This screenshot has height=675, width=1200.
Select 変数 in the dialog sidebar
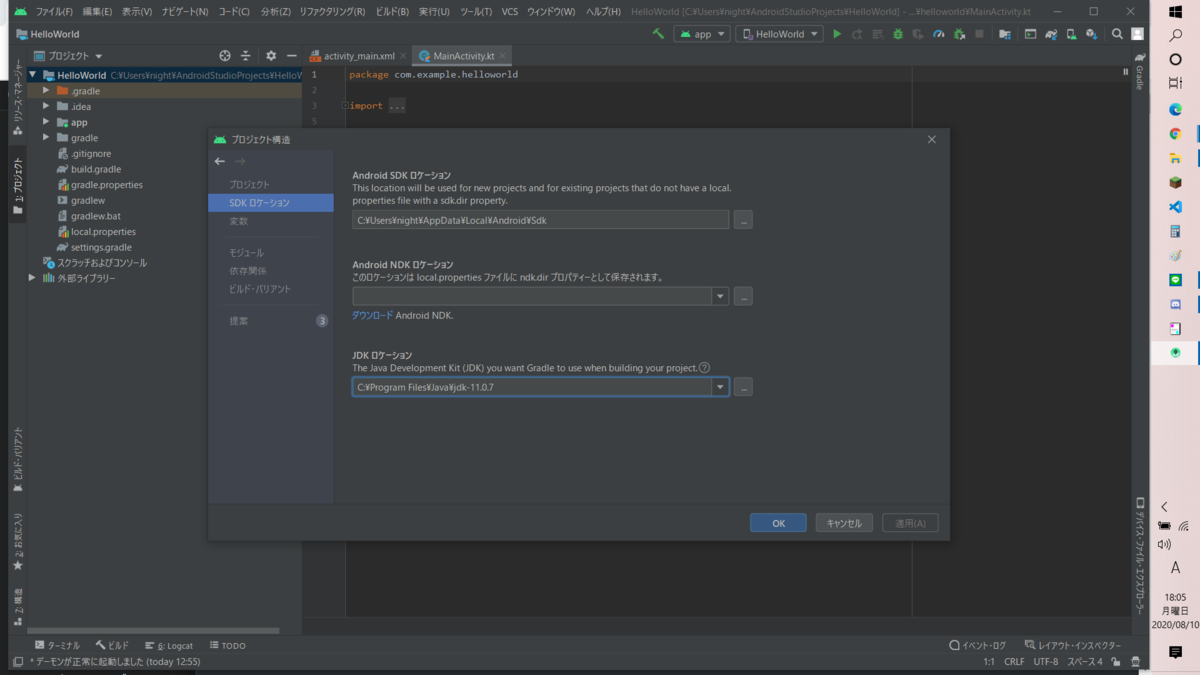click(x=238, y=221)
